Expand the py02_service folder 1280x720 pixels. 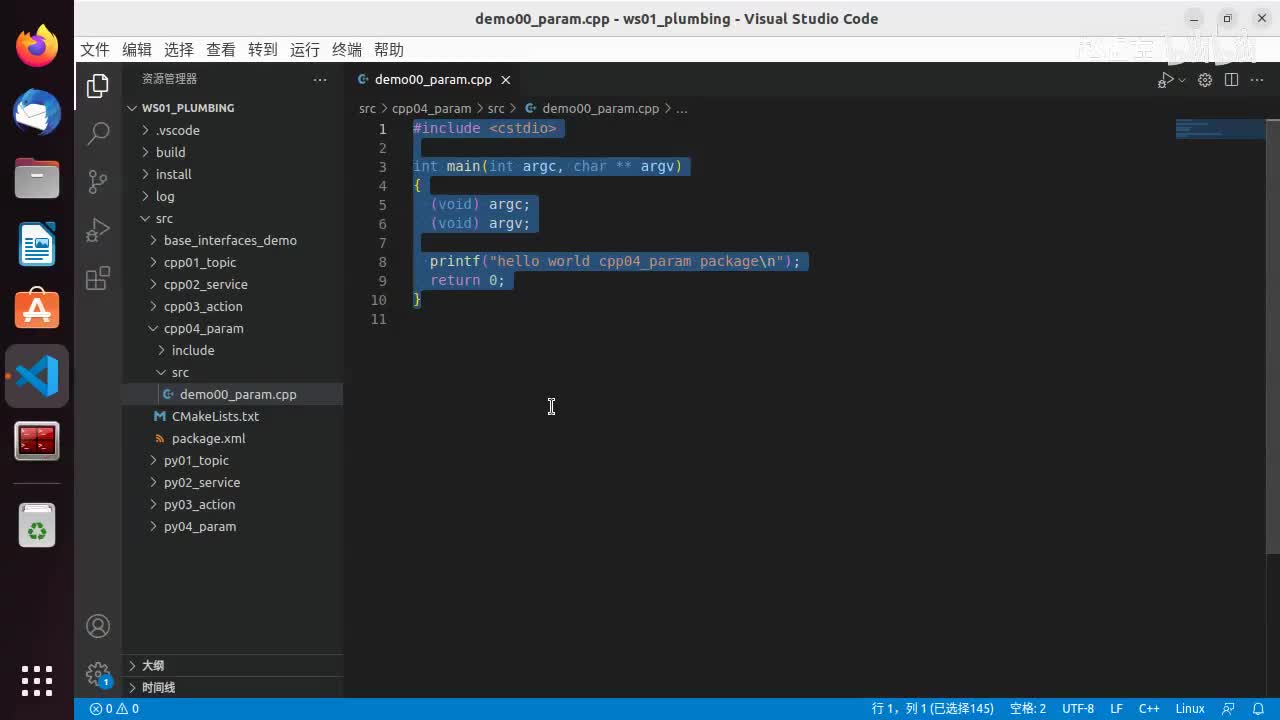pyautogui.click(x=233, y=482)
